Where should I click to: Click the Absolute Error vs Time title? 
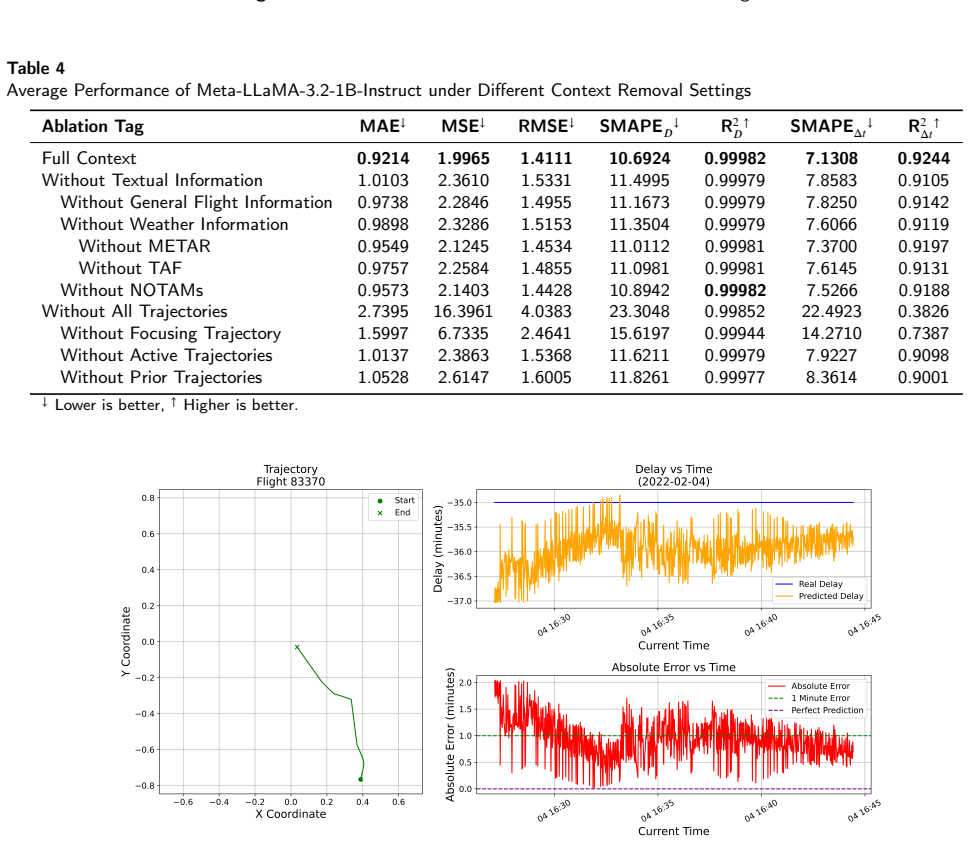tap(674, 667)
